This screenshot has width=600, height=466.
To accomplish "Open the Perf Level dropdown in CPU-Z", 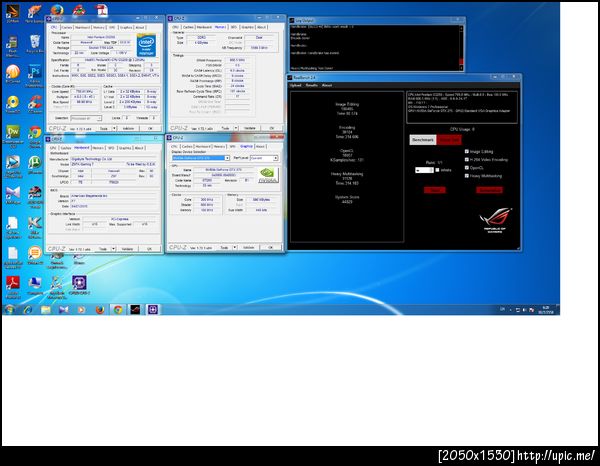I will click(x=264, y=158).
